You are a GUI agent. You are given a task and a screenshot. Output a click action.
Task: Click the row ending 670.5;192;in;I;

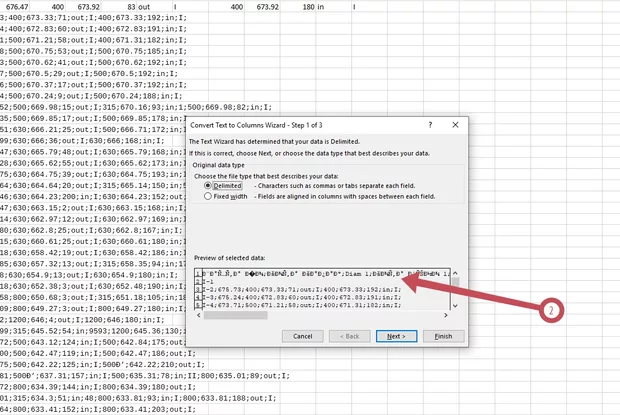[x=89, y=74]
